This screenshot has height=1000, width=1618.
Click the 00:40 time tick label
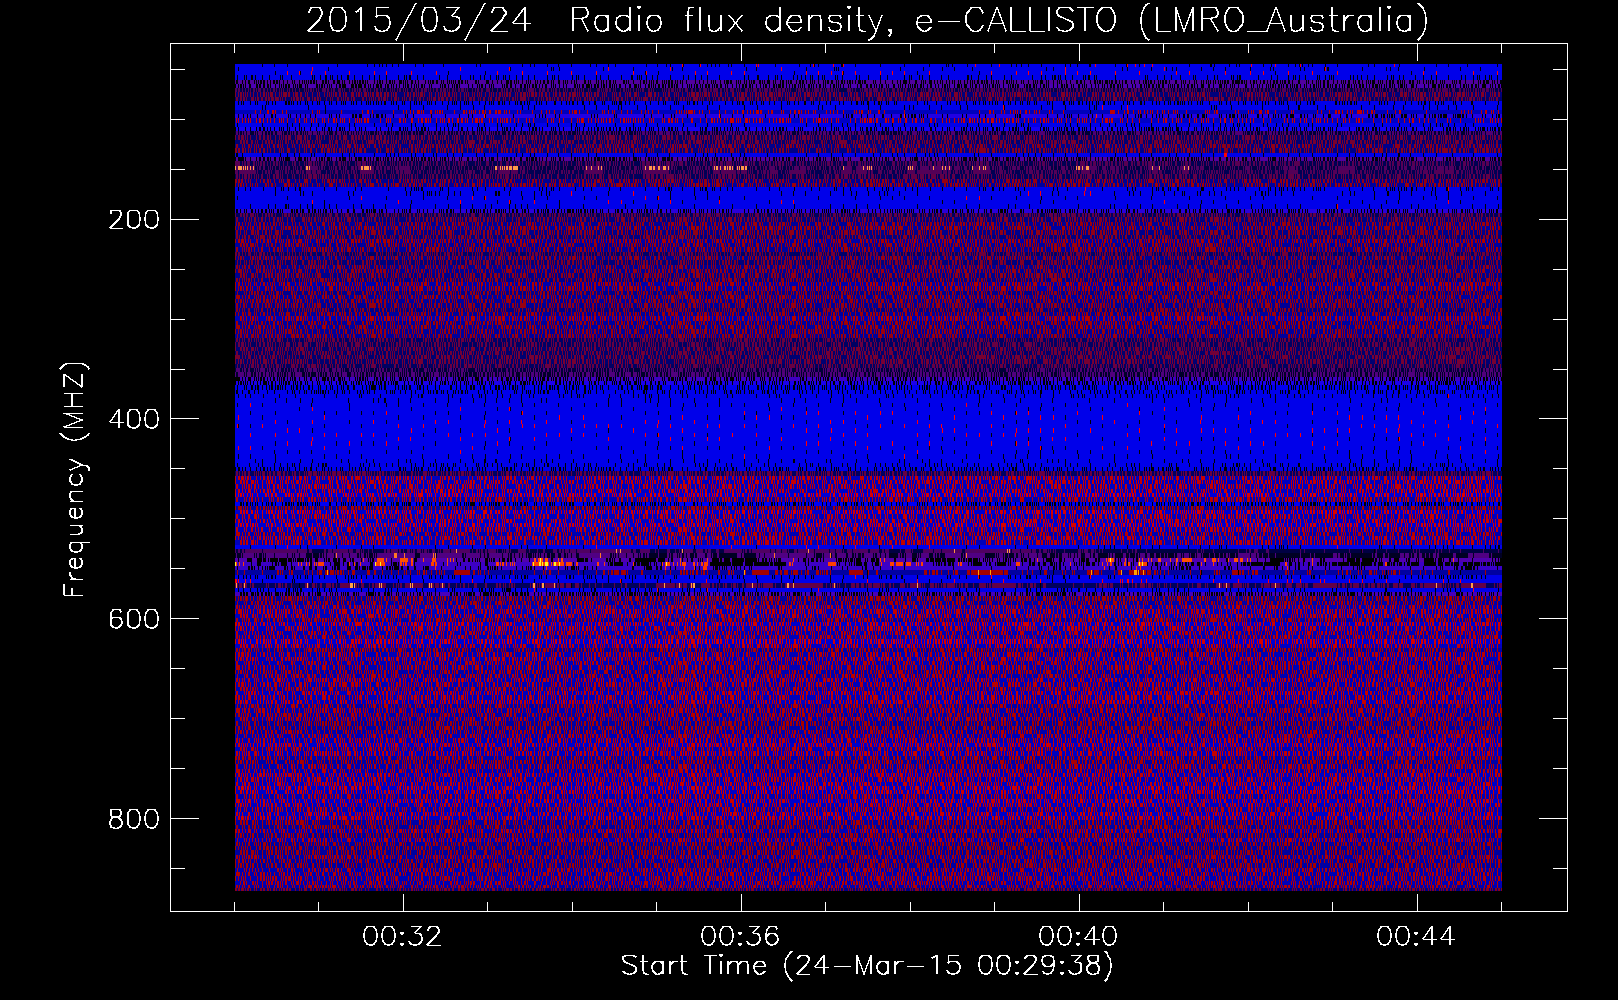(1079, 937)
